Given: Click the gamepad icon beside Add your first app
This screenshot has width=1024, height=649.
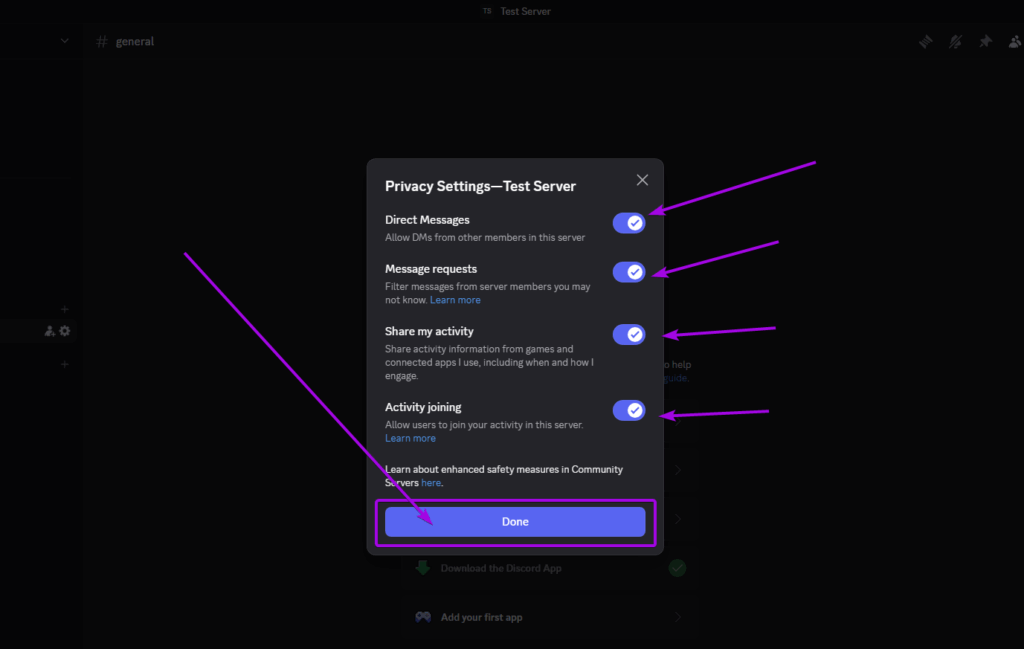Looking at the screenshot, I should (x=423, y=617).
